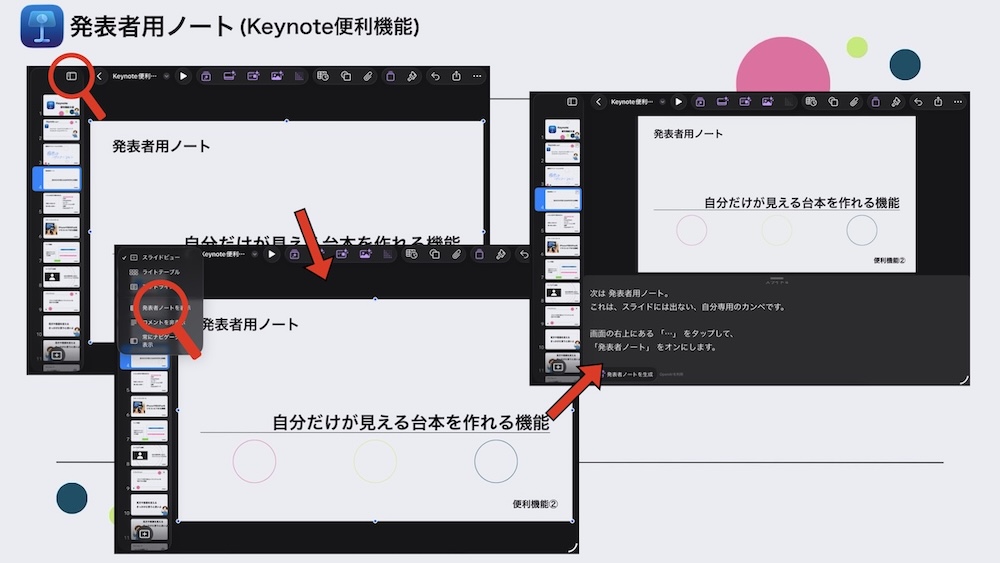
Task: Tap the add slide button in right screenshot navigator
Action: pyautogui.click(x=558, y=367)
